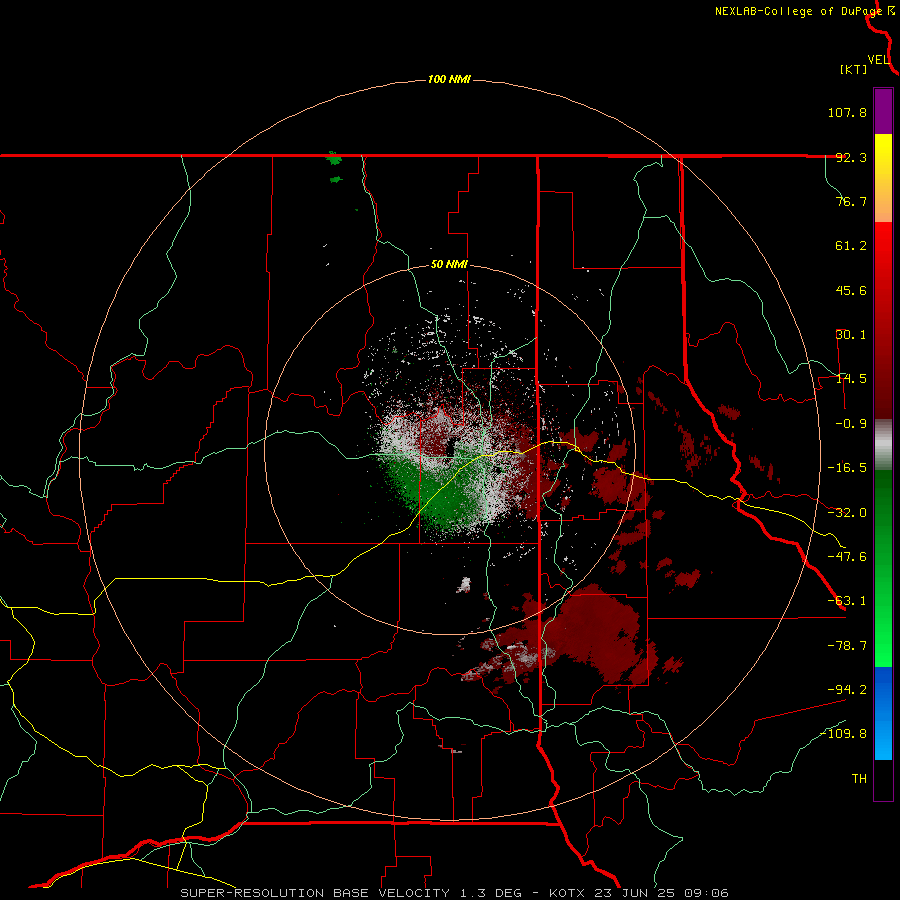
Task: Select the 30.1 scale value
Action: 851,335
